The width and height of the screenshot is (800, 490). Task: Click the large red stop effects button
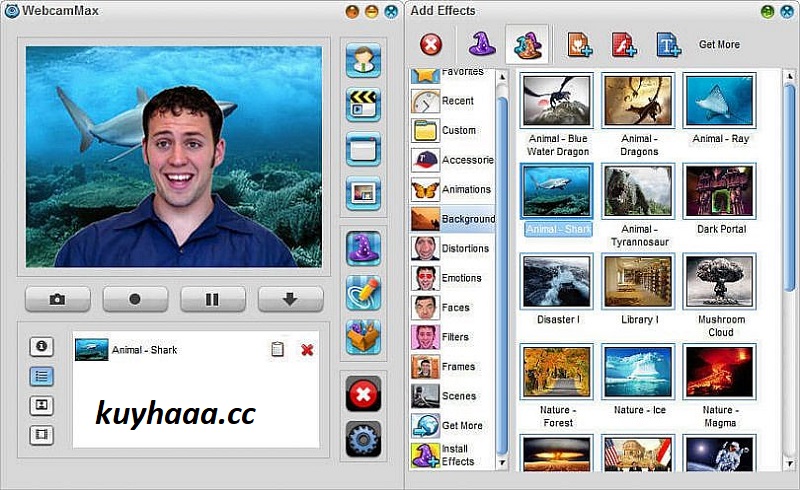tap(363, 394)
